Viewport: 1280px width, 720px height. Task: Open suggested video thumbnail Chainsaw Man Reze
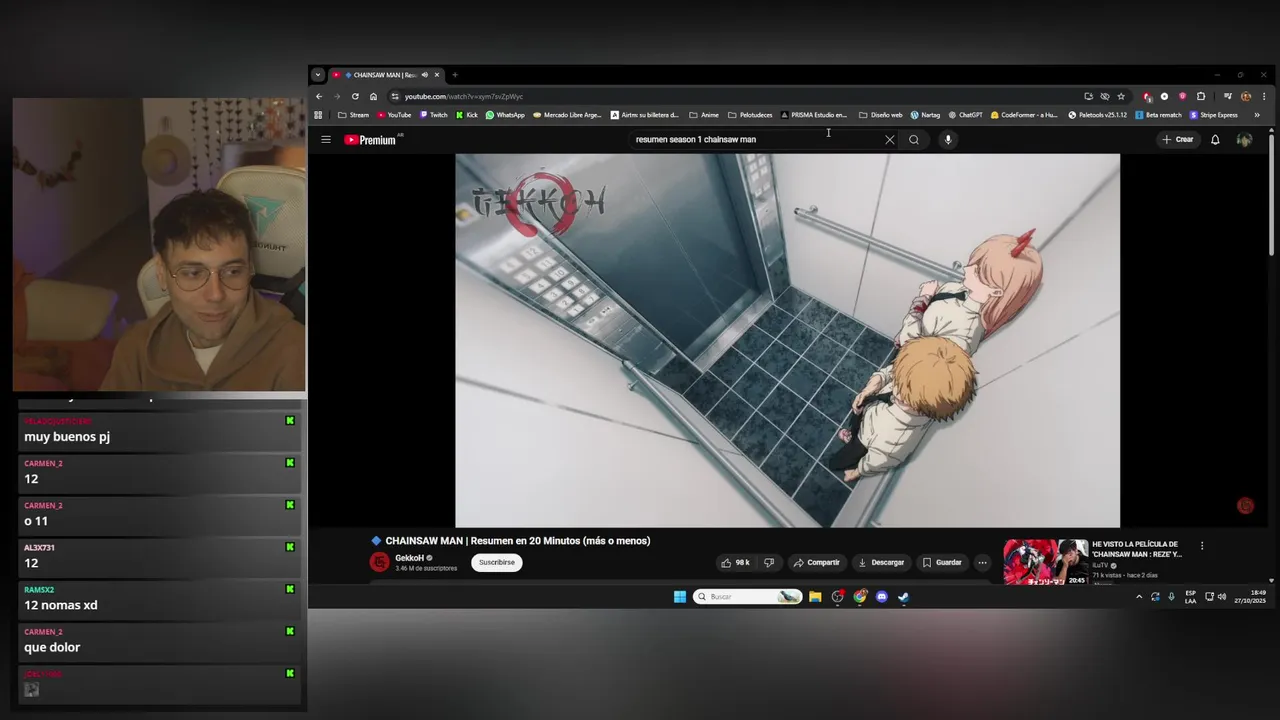point(1045,562)
